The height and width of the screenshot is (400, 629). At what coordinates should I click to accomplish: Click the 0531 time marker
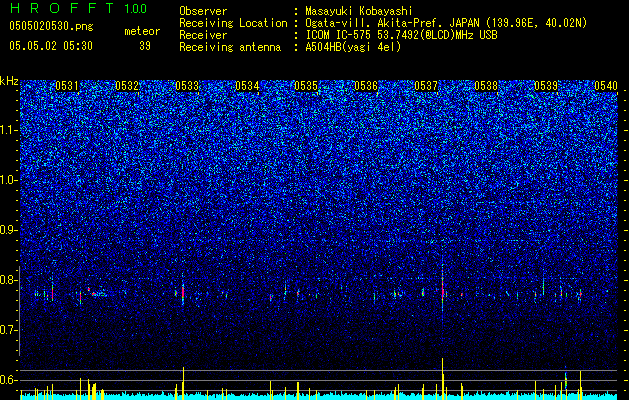click(67, 86)
